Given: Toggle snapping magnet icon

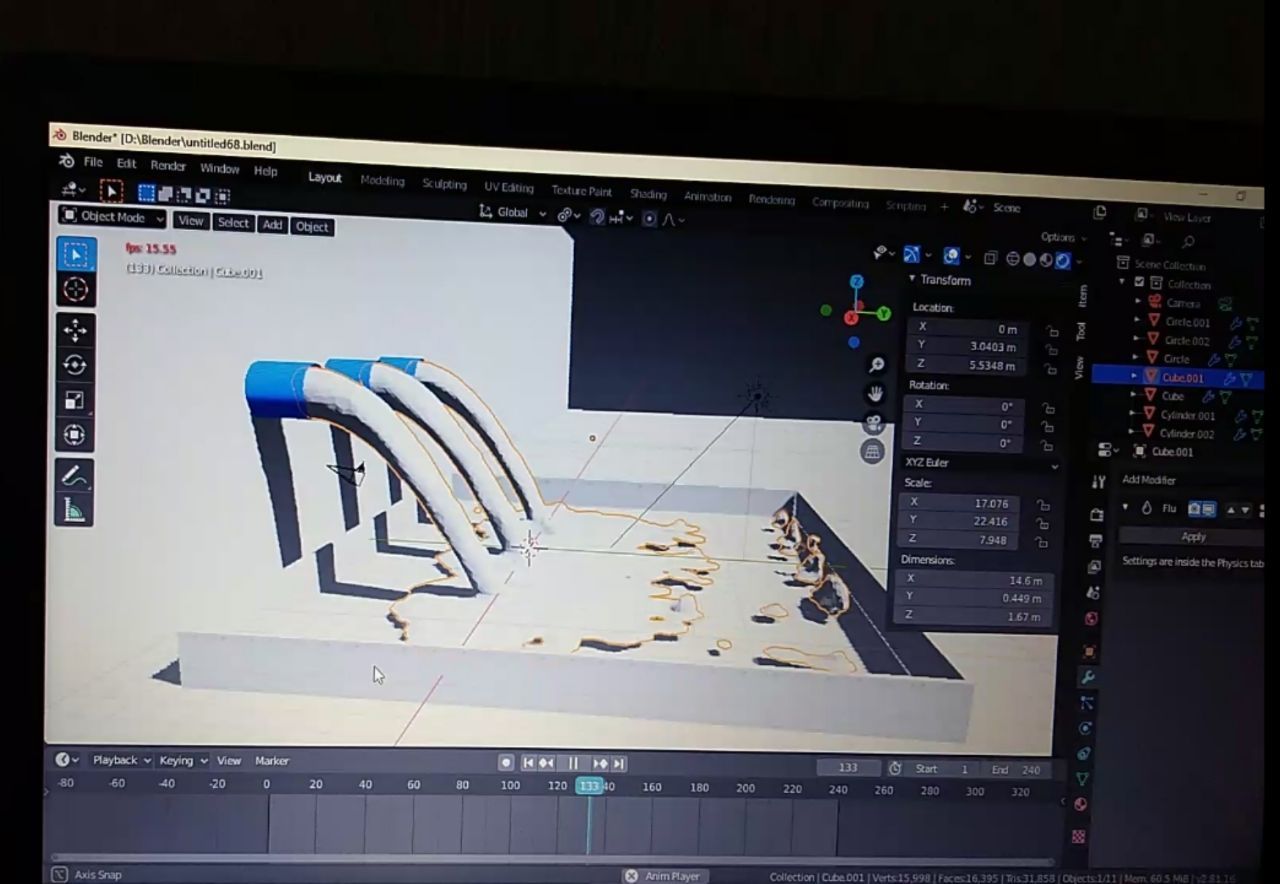Looking at the screenshot, I should 597,216.
